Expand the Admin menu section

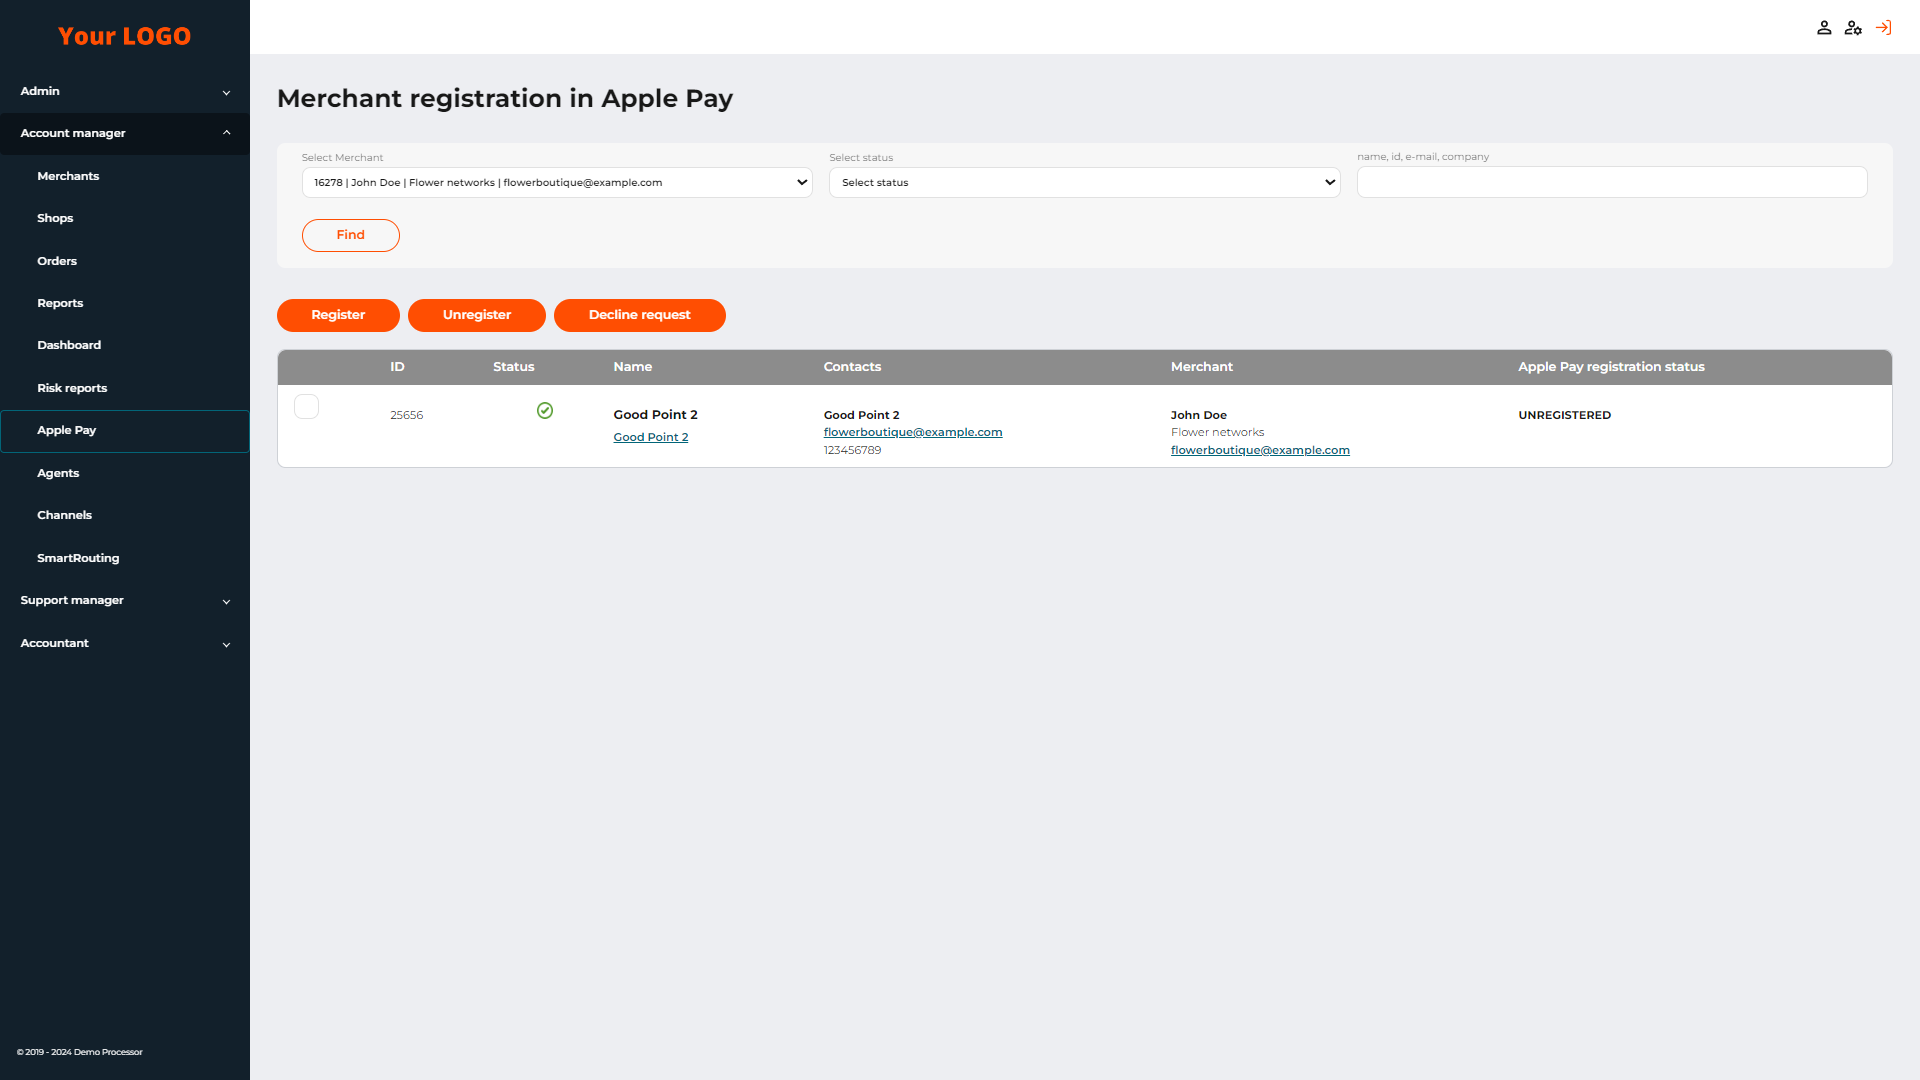click(x=125, y=91)
